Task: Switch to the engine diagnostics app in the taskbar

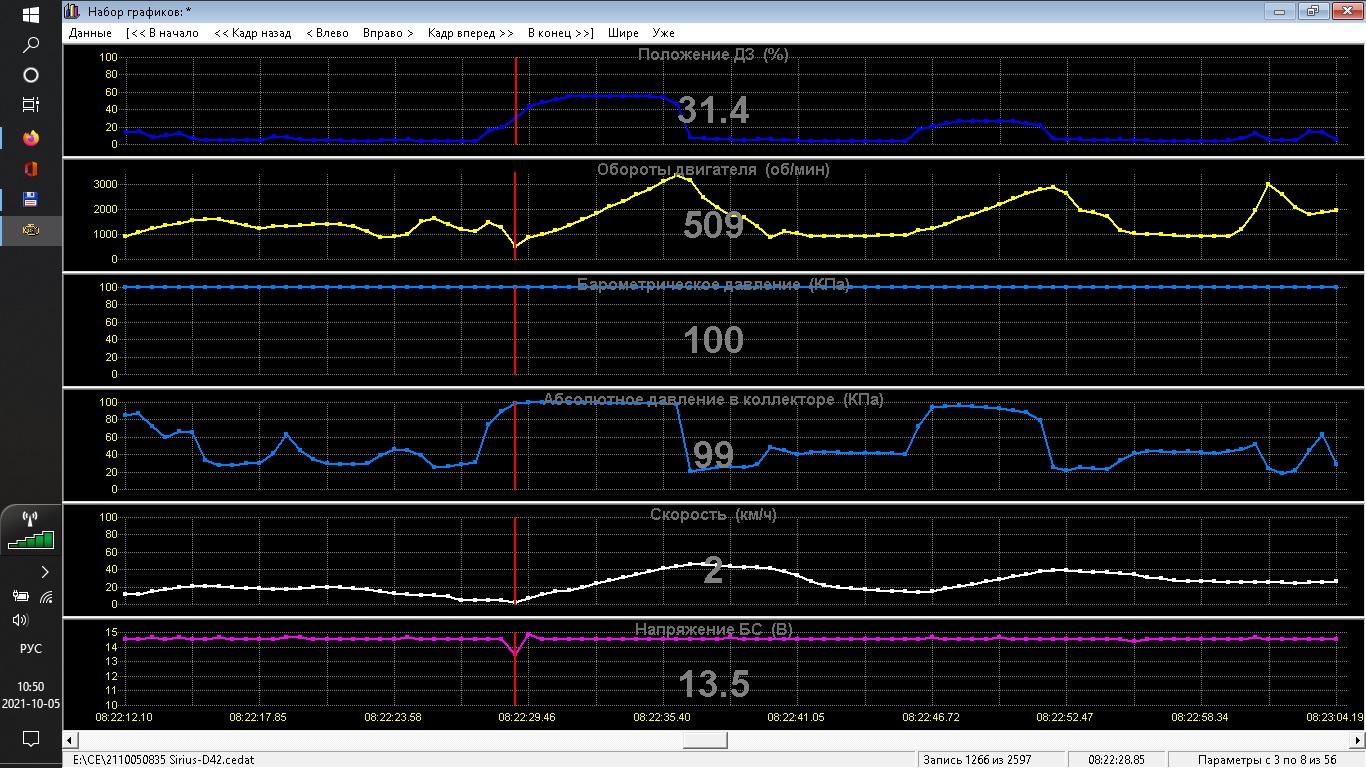Action: click(x=31, y=230)
